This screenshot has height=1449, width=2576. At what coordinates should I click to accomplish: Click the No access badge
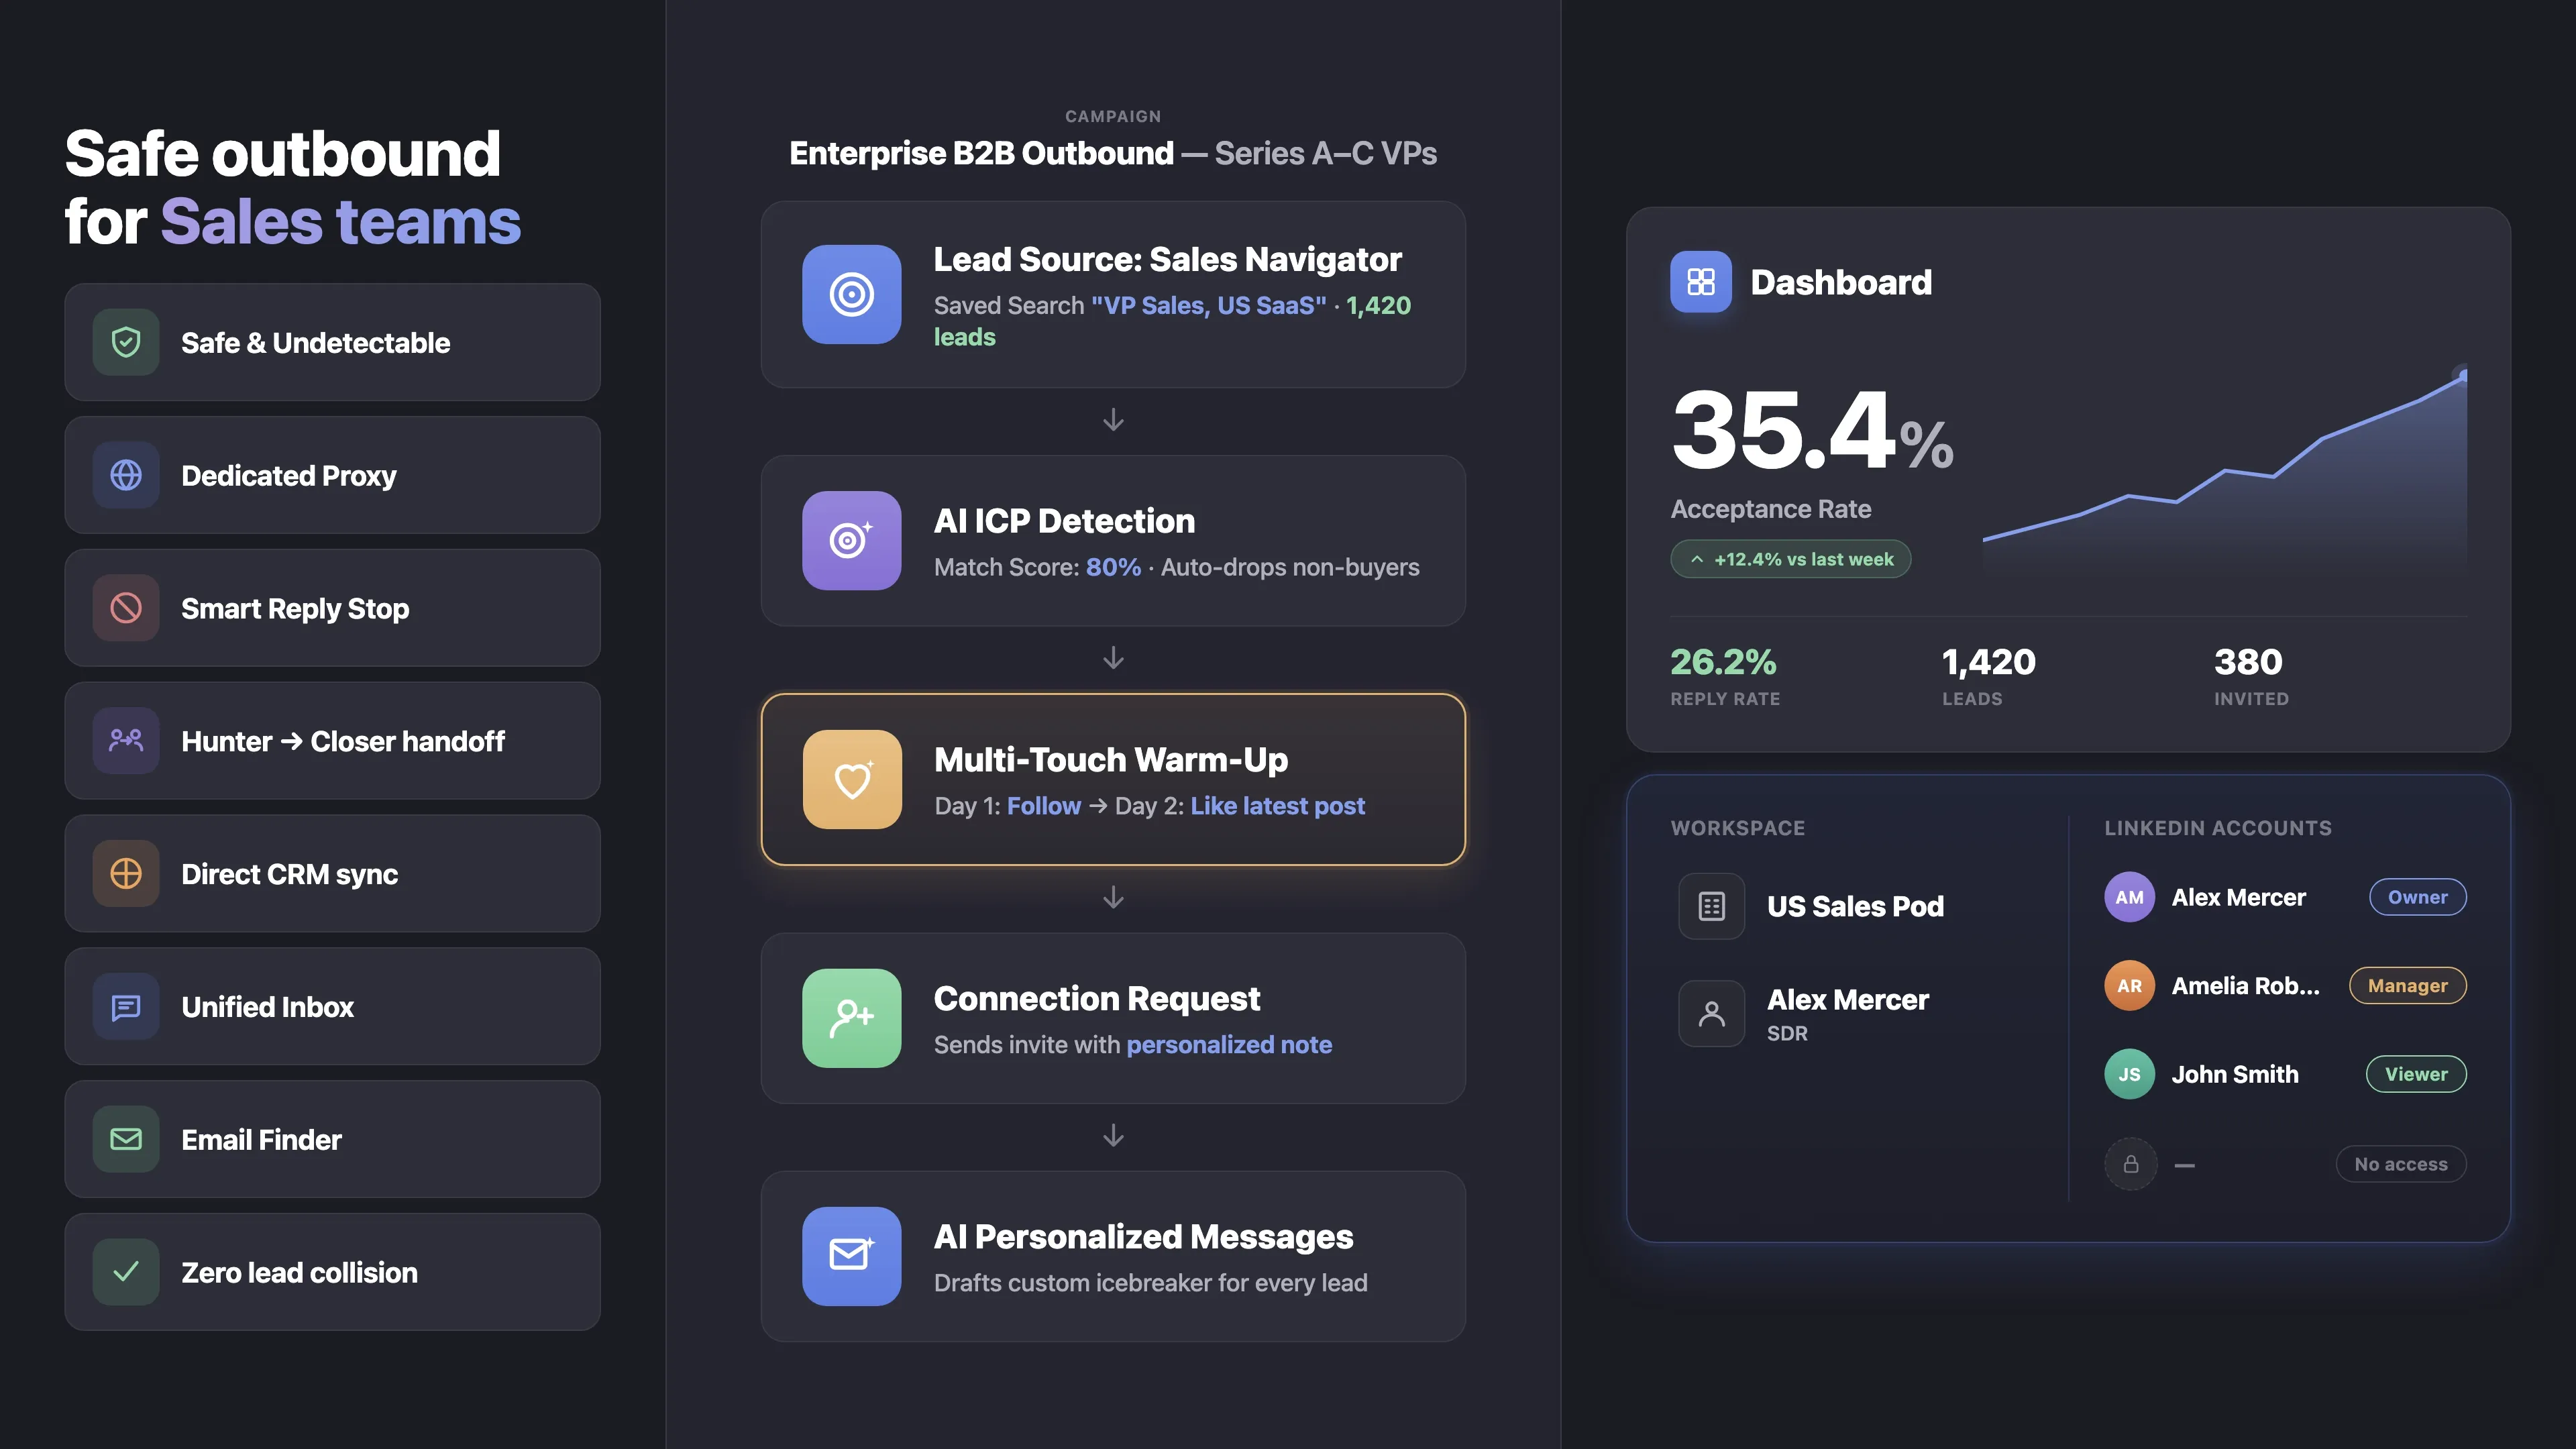click(x=2401, y=1164)
